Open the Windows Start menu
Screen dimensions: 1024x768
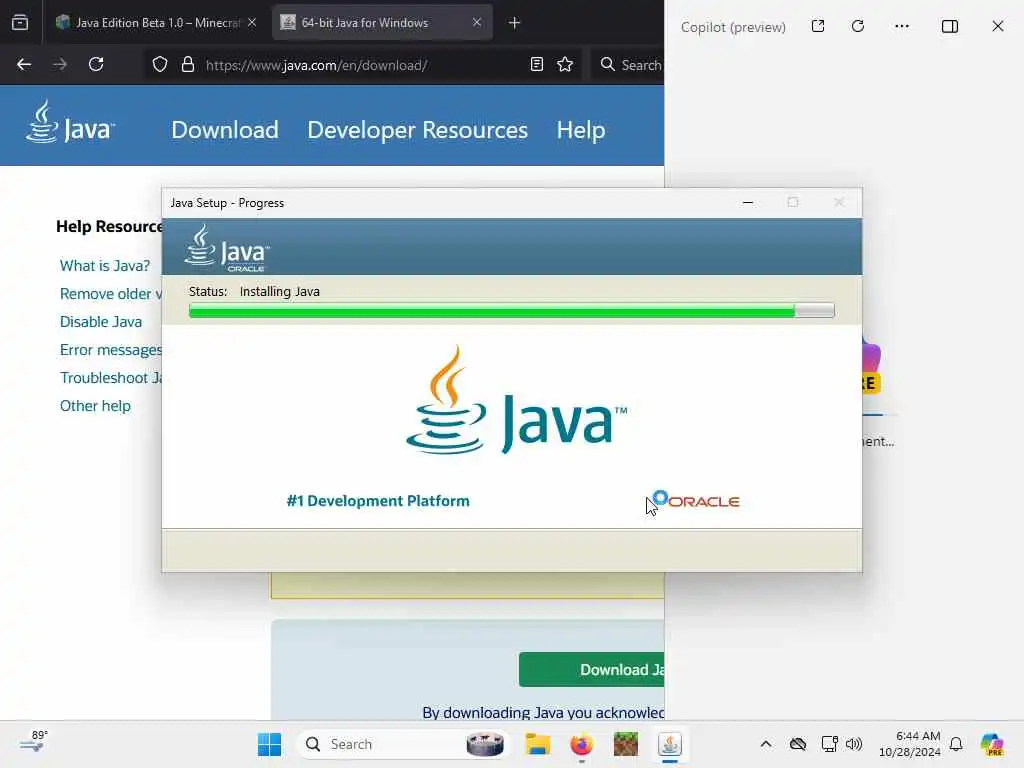coord(269,744)
